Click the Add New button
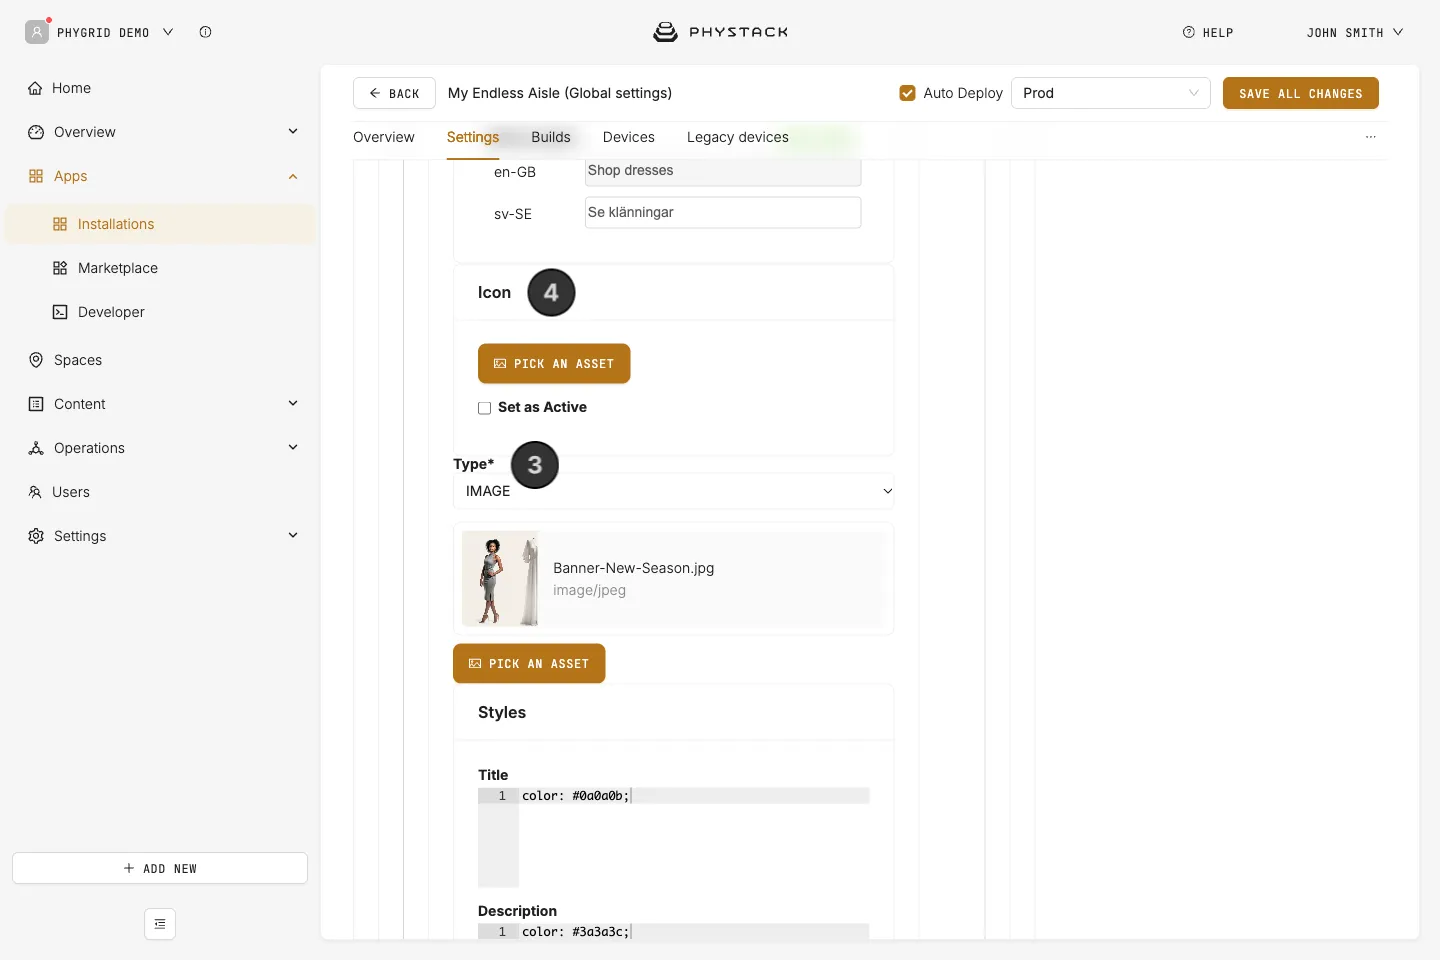Image resolution: width=1440 pixels, height=960 pixels. [x=160, y=868]
